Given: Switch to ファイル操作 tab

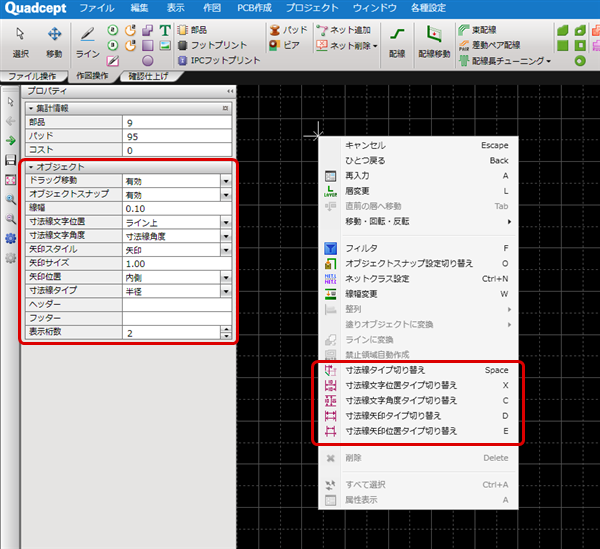Looking at the screenshot, I should [x=33, y=76].
